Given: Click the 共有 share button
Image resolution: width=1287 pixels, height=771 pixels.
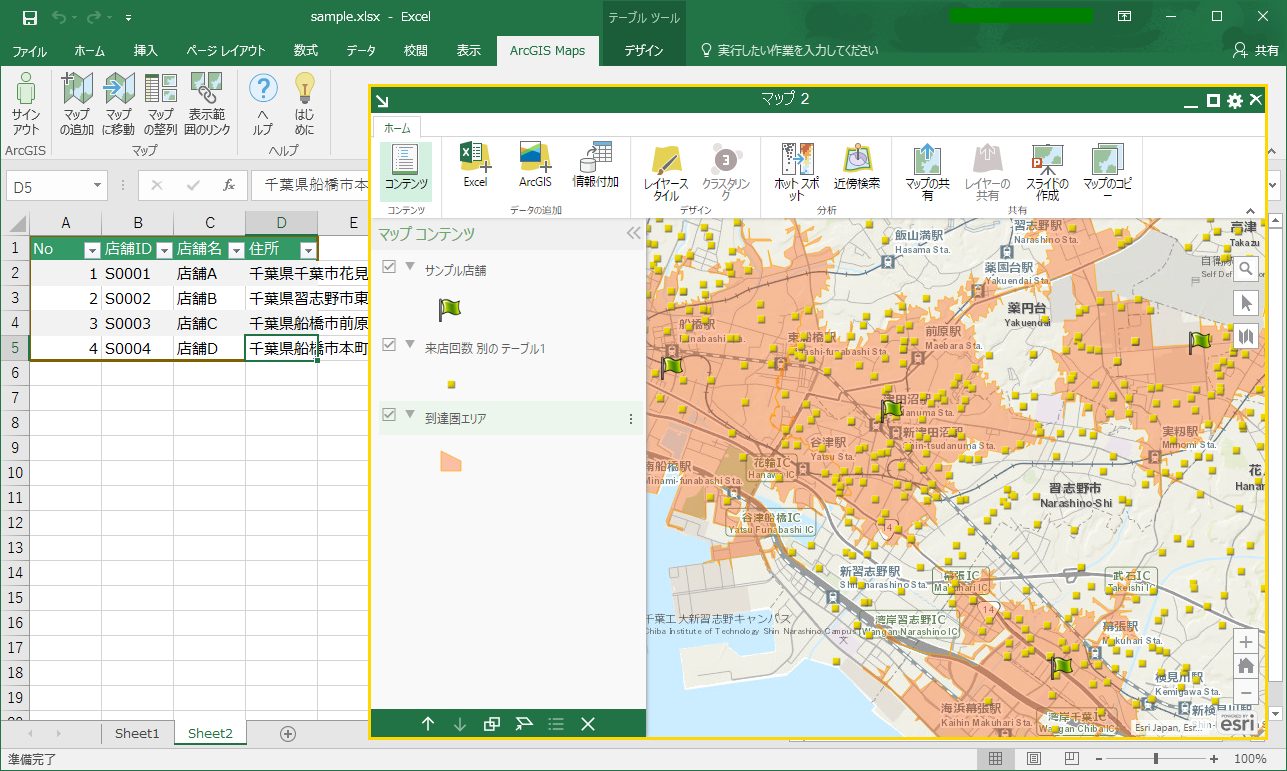Looking at the screenshot, I should [x=1255, y=51].
